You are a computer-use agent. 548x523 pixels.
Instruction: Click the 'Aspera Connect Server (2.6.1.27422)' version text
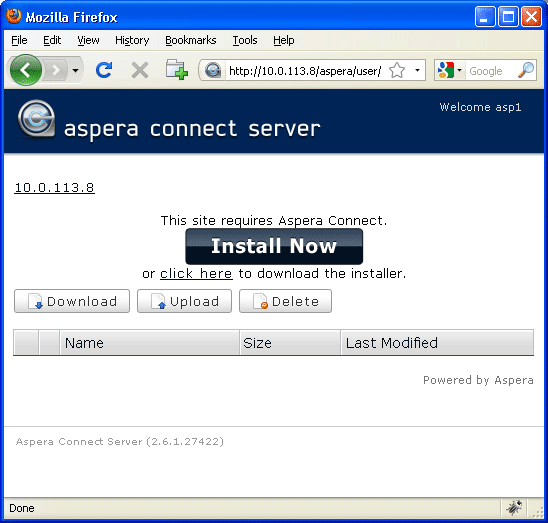(x=120, y=442)
